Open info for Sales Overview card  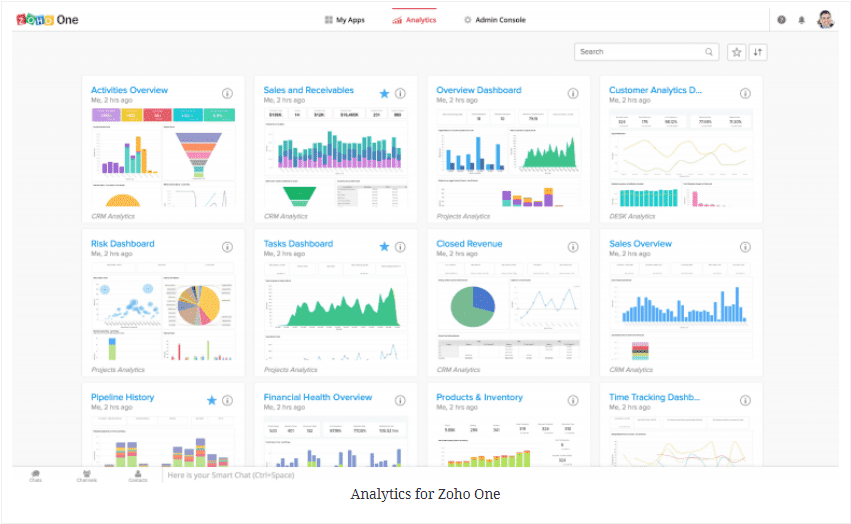pos(745,247)
